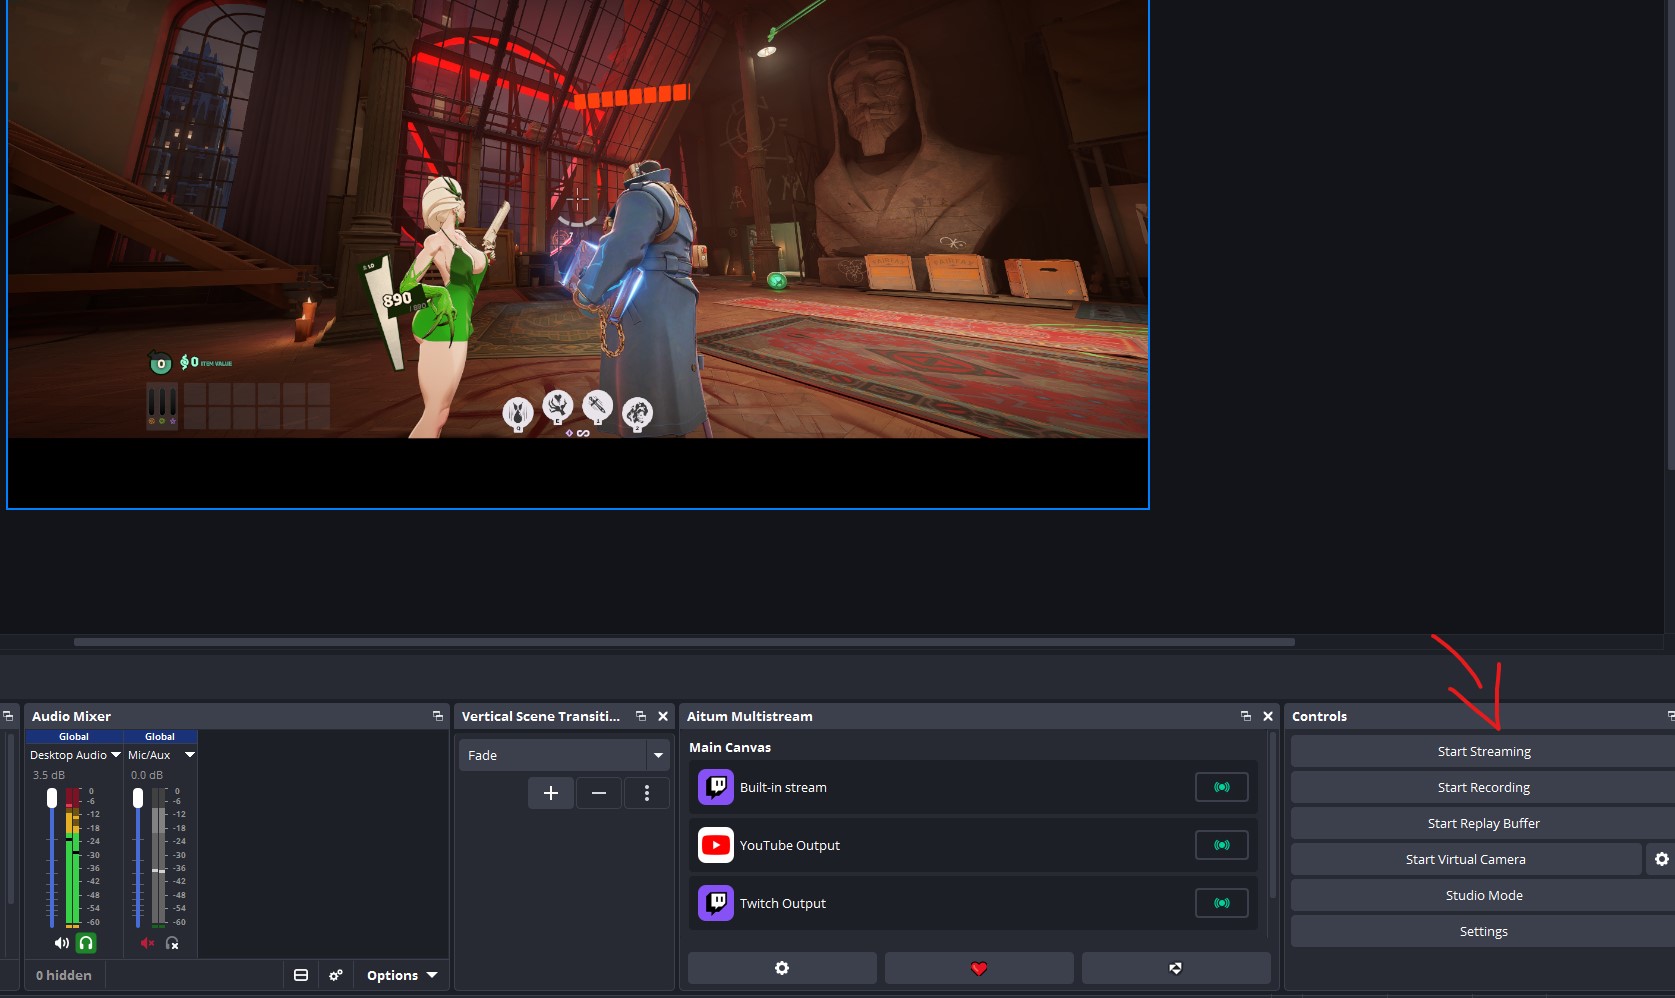
Task: Click the Controls dock title
Action: 1319,716
